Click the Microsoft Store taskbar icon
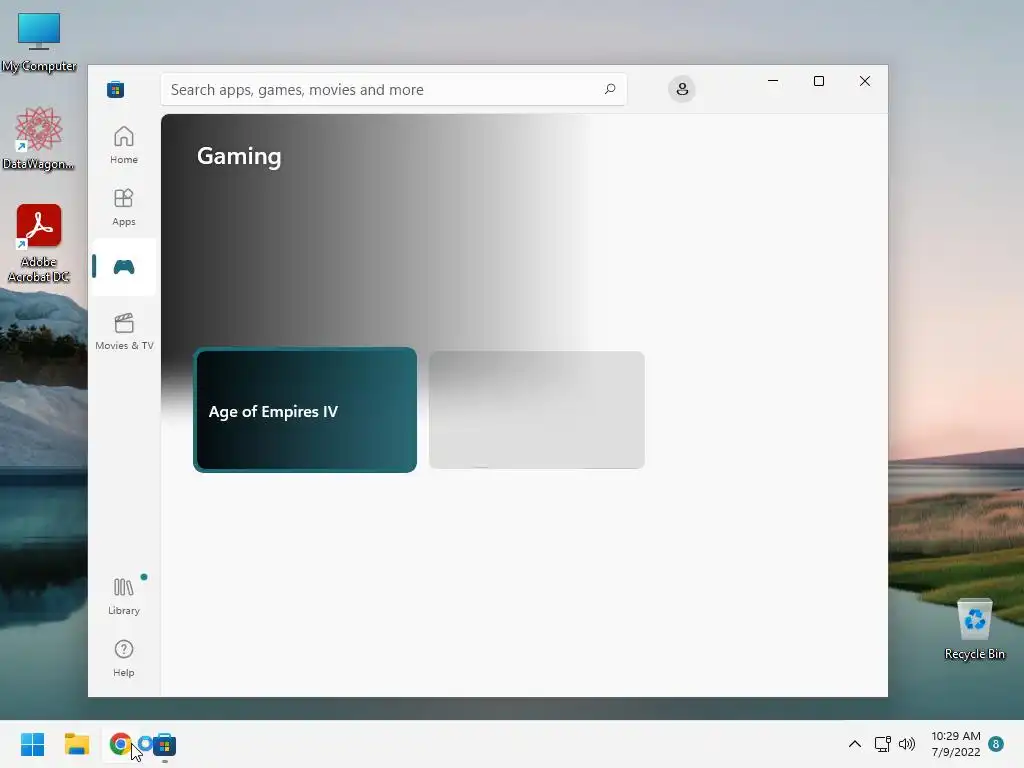 165,744
